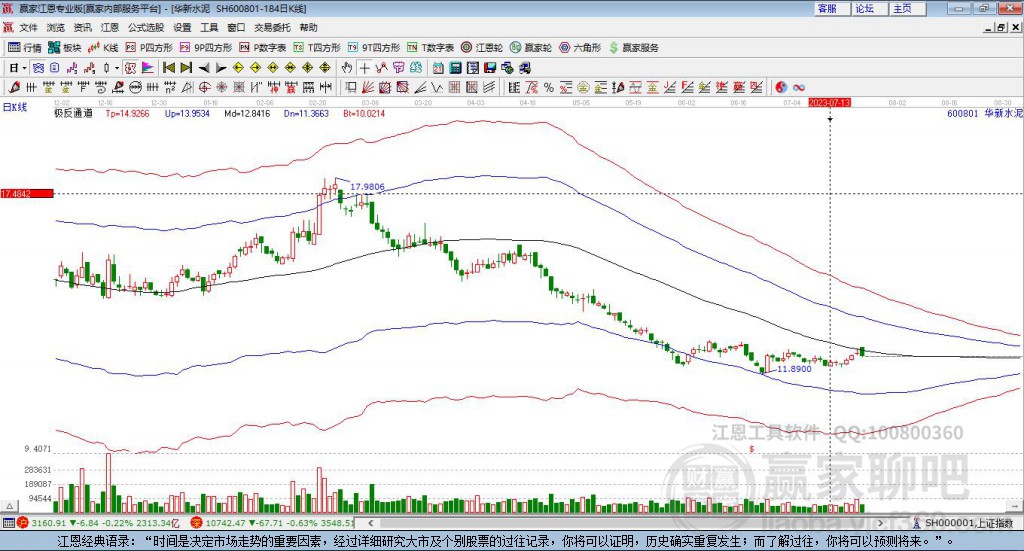The height and width of the screenshot is (551, 1024).
Task: Open the 资讯 menu
Action: coord(82,27)
